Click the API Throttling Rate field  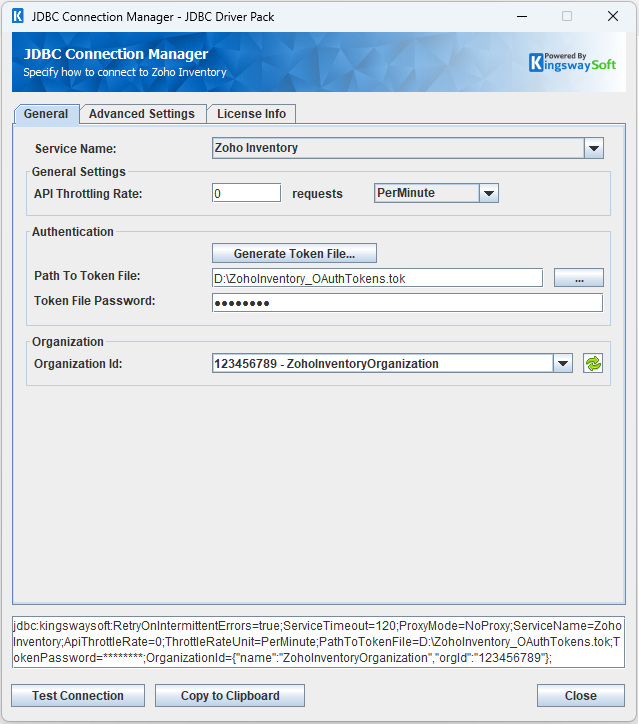tap(246, 193)
